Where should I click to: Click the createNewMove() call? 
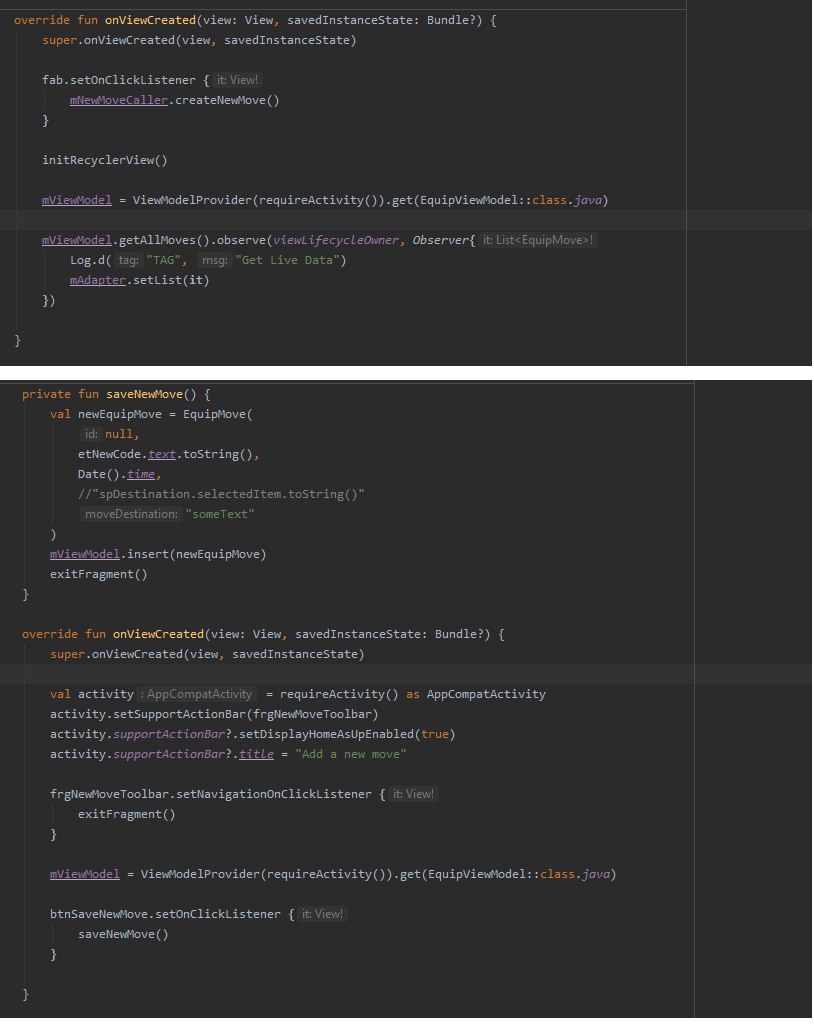227,100
